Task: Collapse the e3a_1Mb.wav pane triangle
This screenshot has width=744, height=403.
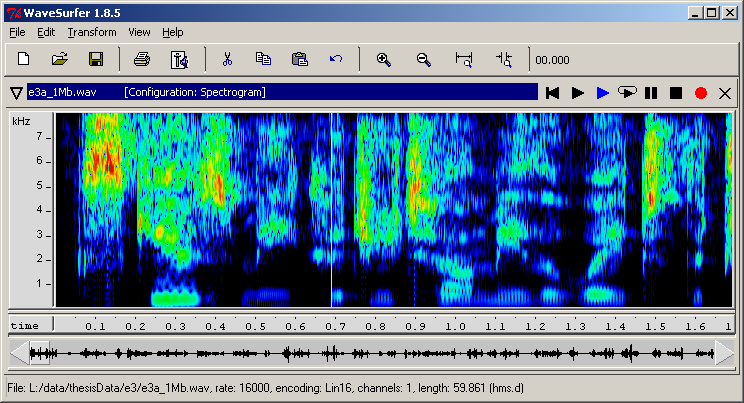Action: (16, 93)
